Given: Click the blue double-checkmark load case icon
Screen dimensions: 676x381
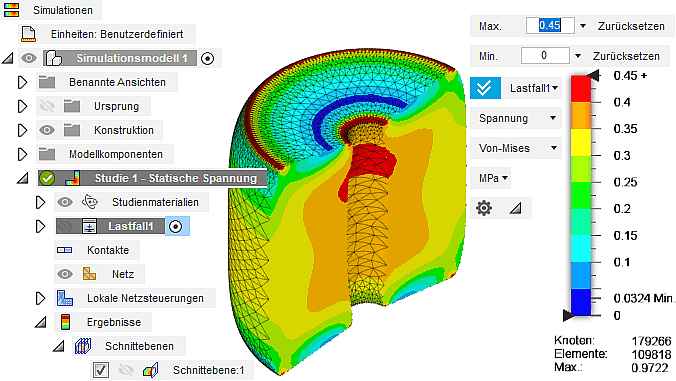Looking at the screenshot, I should click(x=485, y=88).
